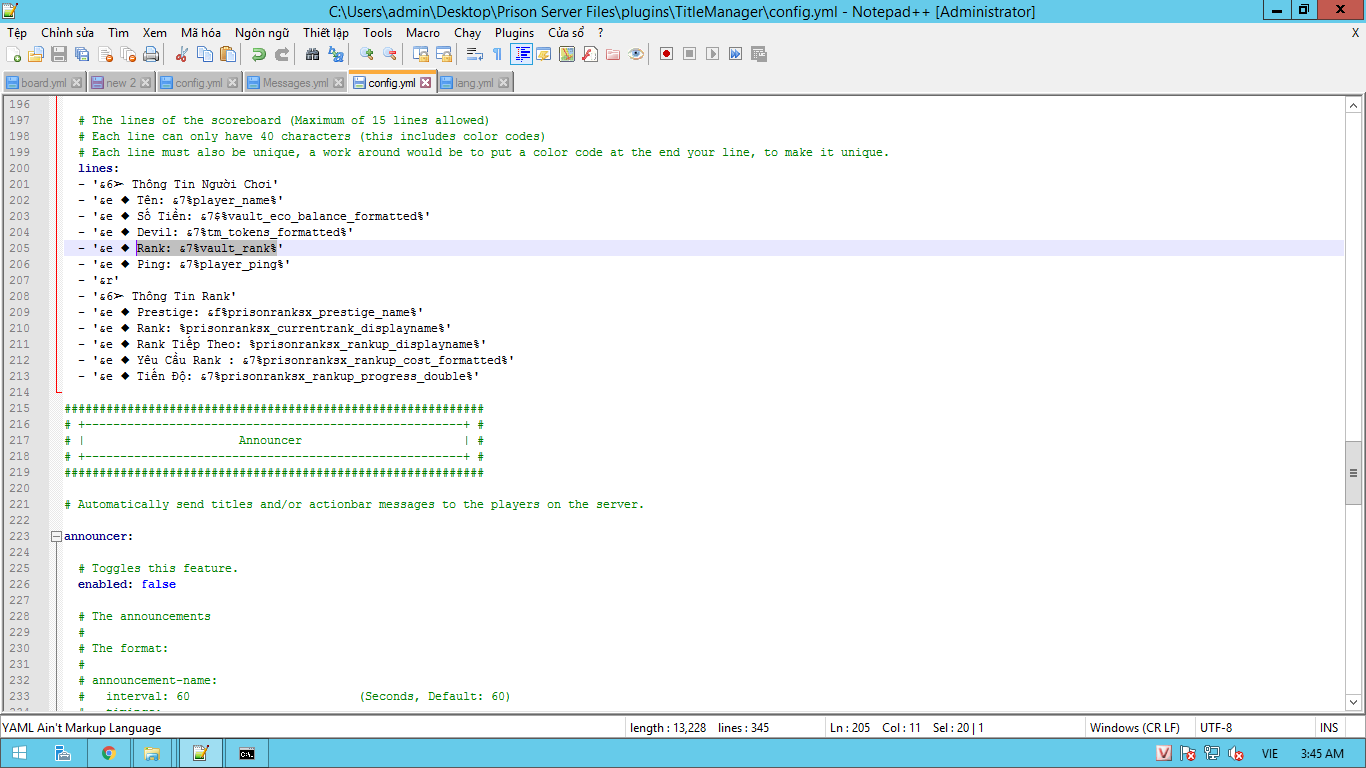The height and width of the screenshot is (768, 1366).
Task: Click UTF-8 encoding in status bar
Action: (x=1216, y=728)
